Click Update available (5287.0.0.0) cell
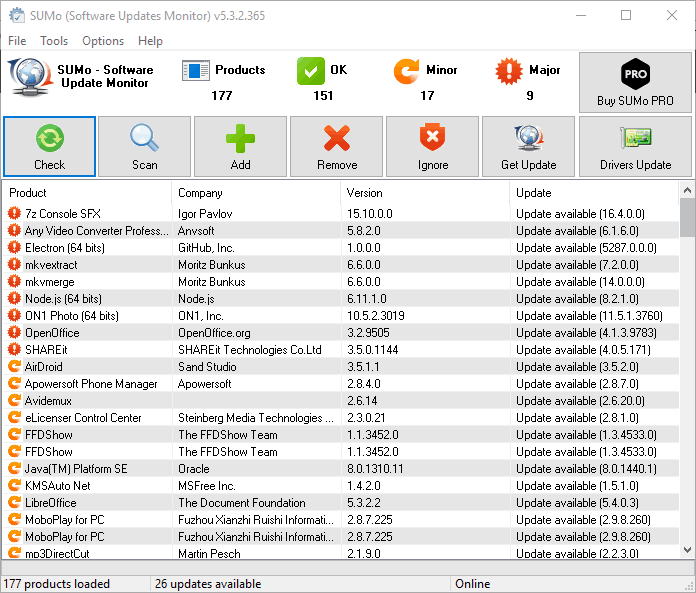 pyautogui.click(x=586, y=247)
